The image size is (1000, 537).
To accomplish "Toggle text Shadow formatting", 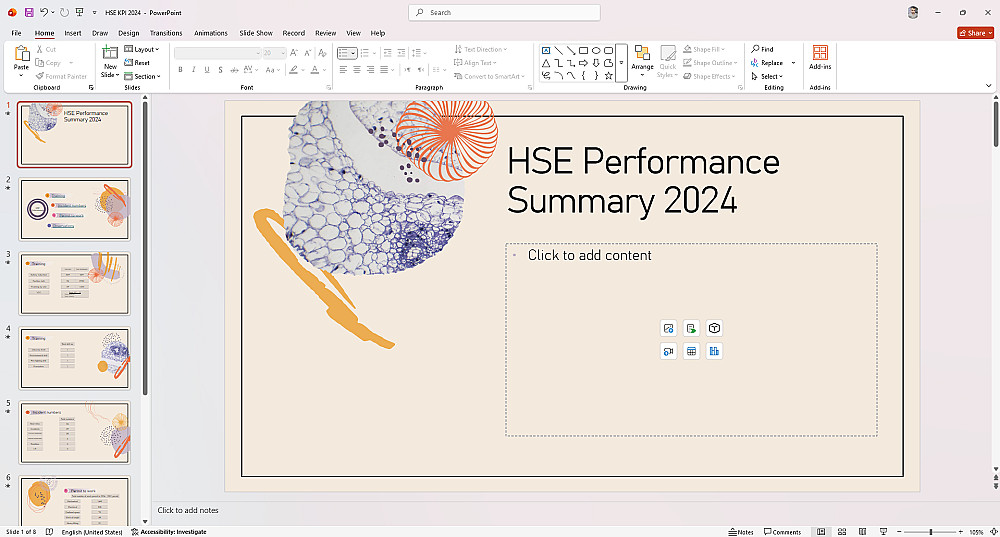I will (x=221, y=70).
